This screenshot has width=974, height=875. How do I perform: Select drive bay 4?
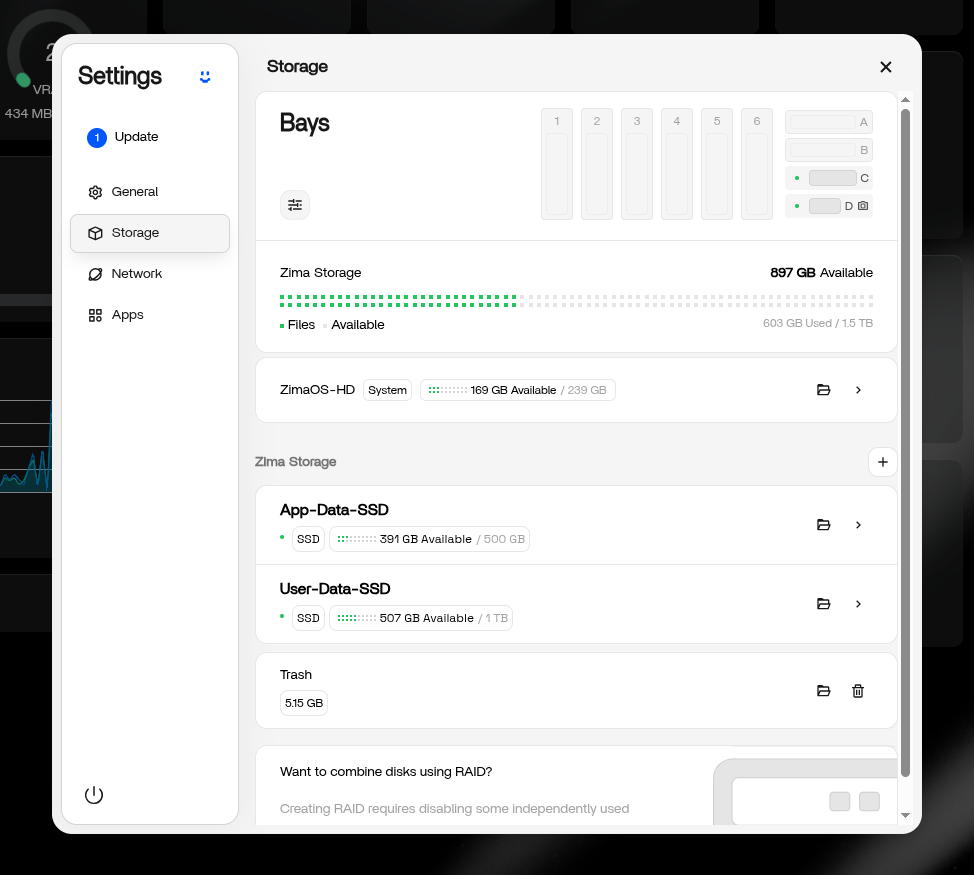(676, 164)
